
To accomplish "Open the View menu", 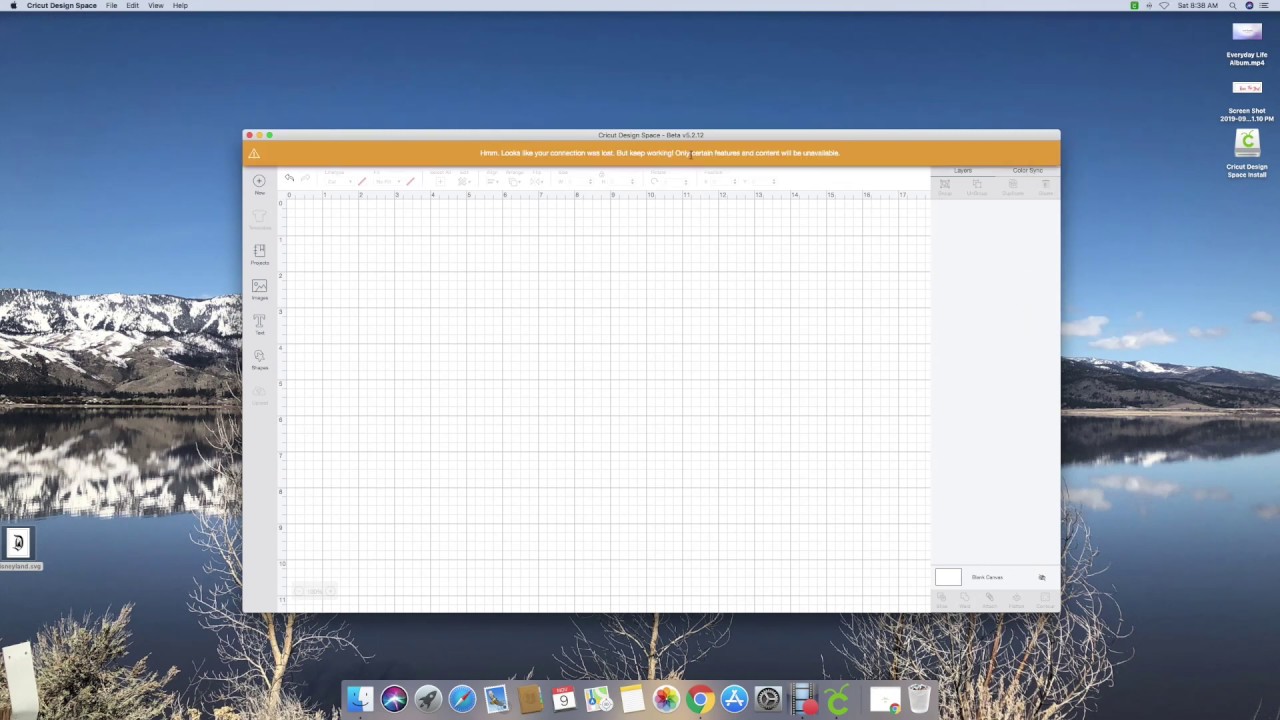I will click(x=156, y=5).
